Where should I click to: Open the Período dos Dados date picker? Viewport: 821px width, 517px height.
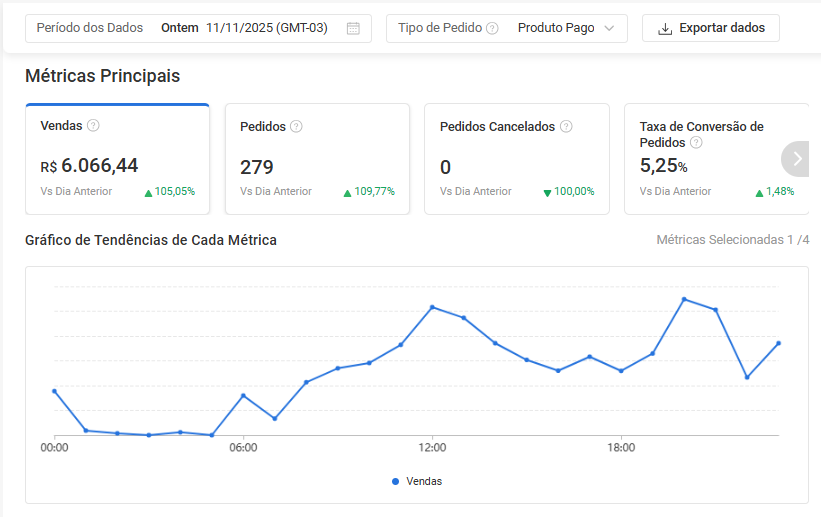tap(198, 28)
